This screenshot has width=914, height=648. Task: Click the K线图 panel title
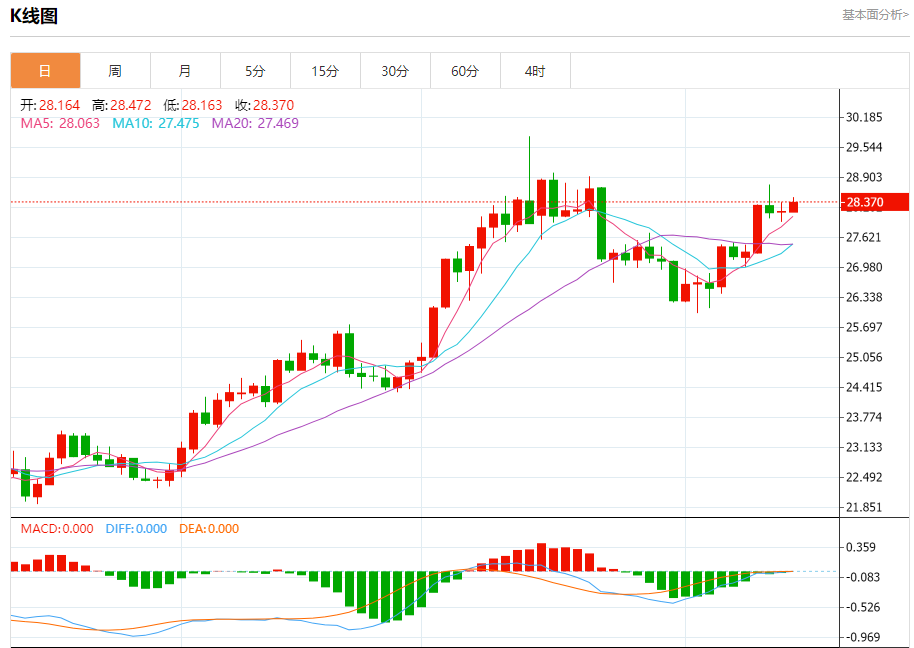(34, 16)
